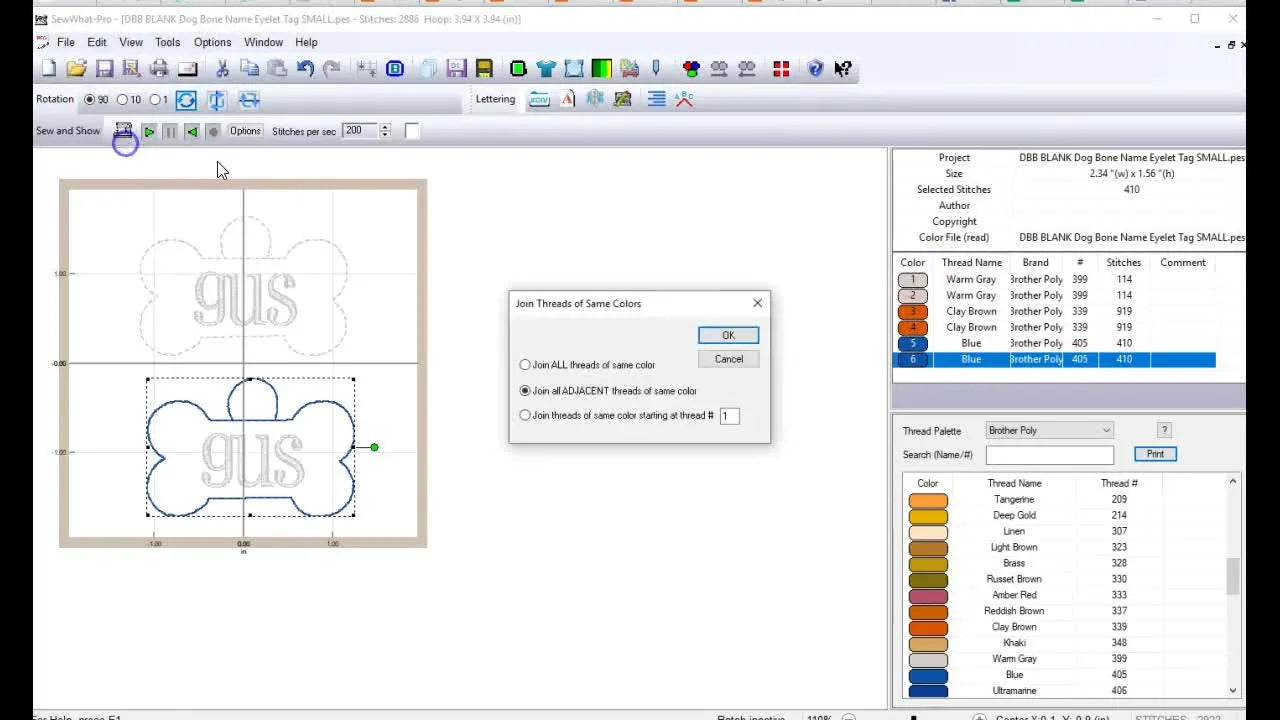Click the thread Search Name input field
Image resolution: width=1280 pixels, height=720 pixels.
[1050, 454]
